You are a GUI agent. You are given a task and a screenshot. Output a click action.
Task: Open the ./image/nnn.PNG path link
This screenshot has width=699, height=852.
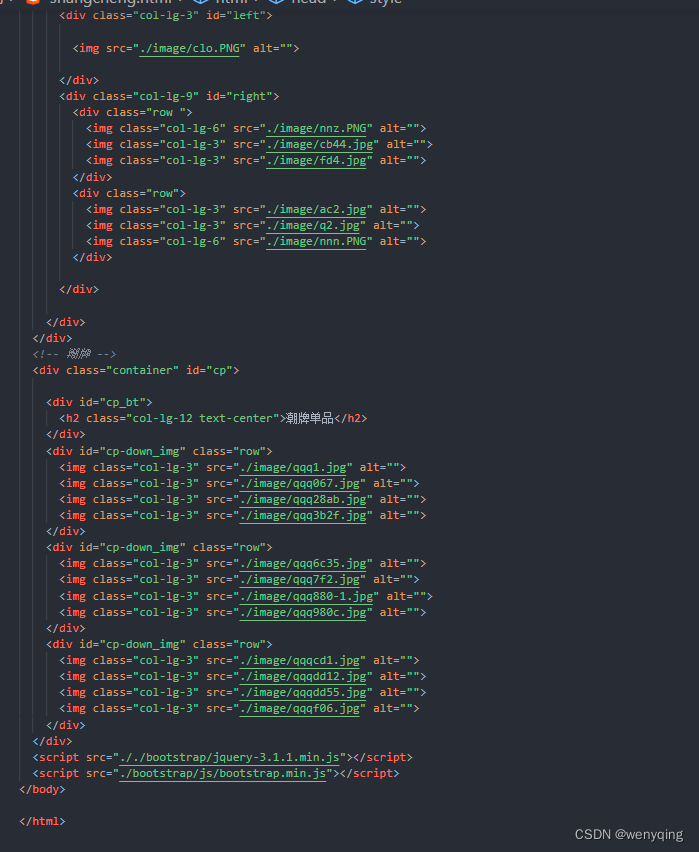pyautogui.click(x=316, y=241)
